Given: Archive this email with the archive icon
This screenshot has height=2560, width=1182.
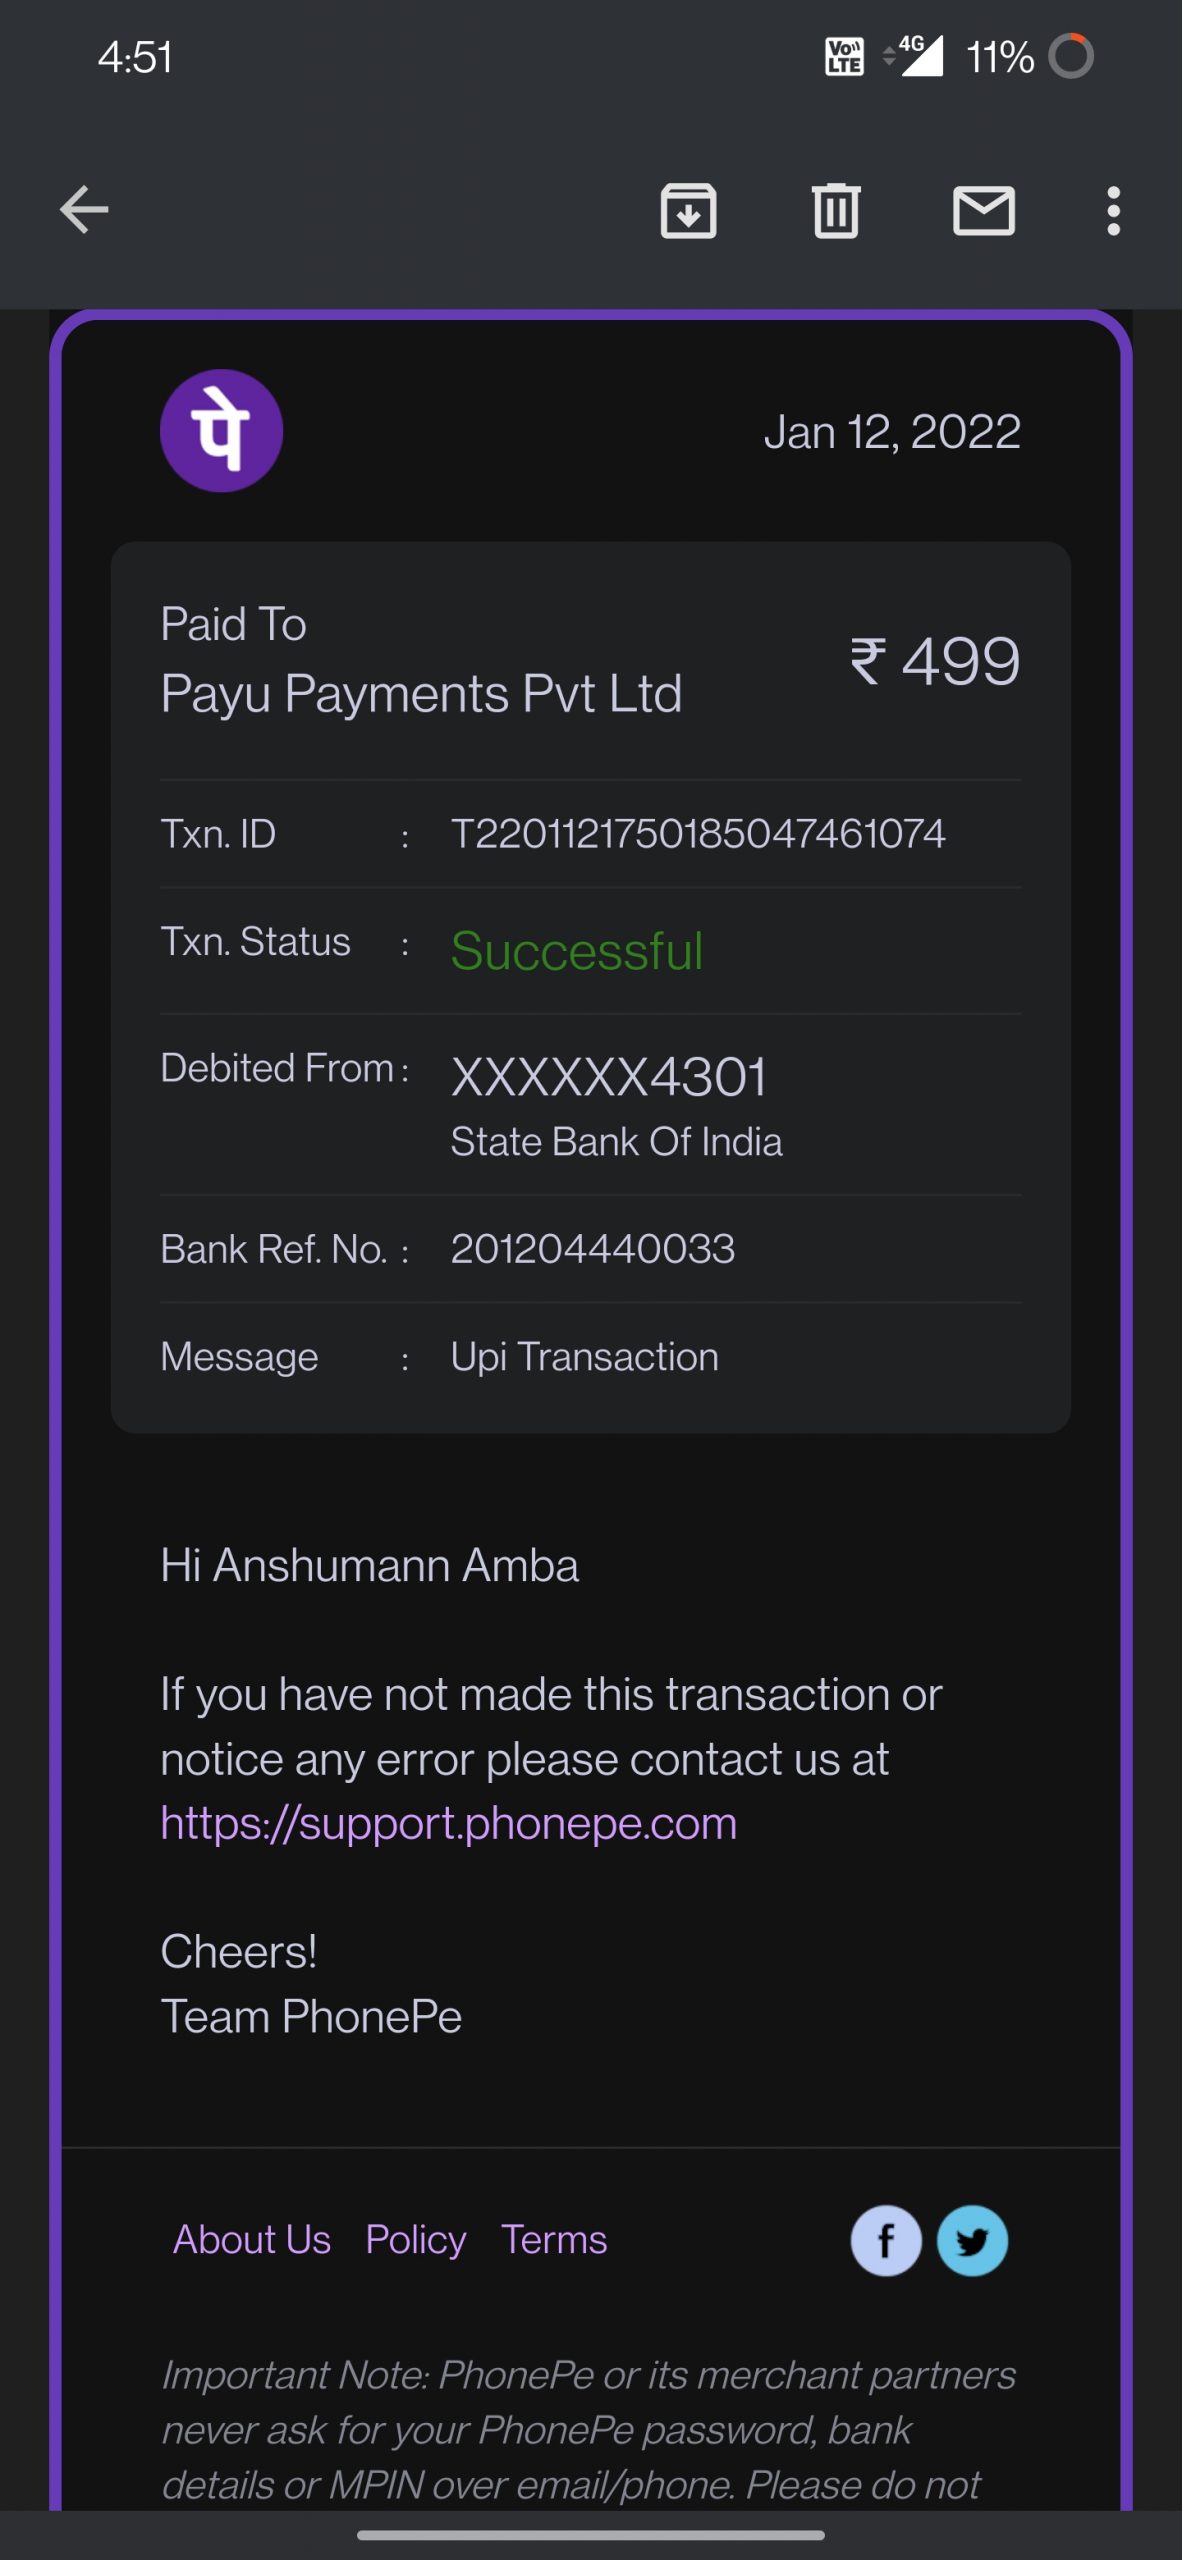Looking at the screenshot, I should 688,211.
